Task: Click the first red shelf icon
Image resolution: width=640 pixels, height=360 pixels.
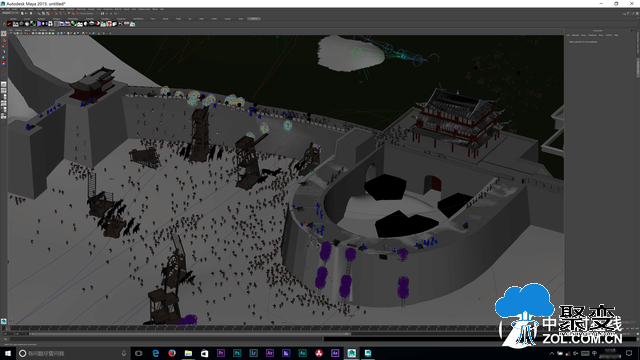Action: 9,24
